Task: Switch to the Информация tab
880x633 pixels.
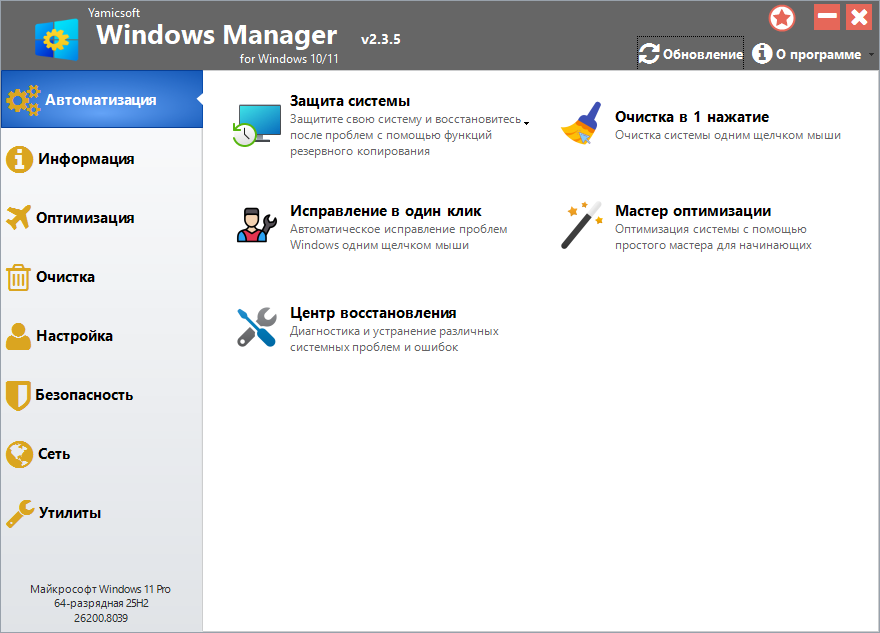Action: [85, 159]
